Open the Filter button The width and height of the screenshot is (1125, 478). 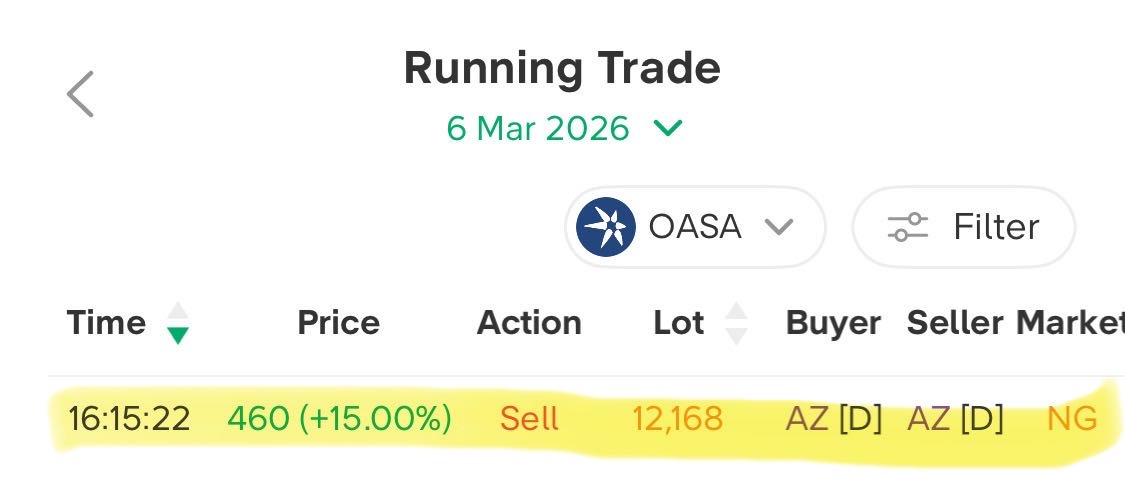coord(963,227)
